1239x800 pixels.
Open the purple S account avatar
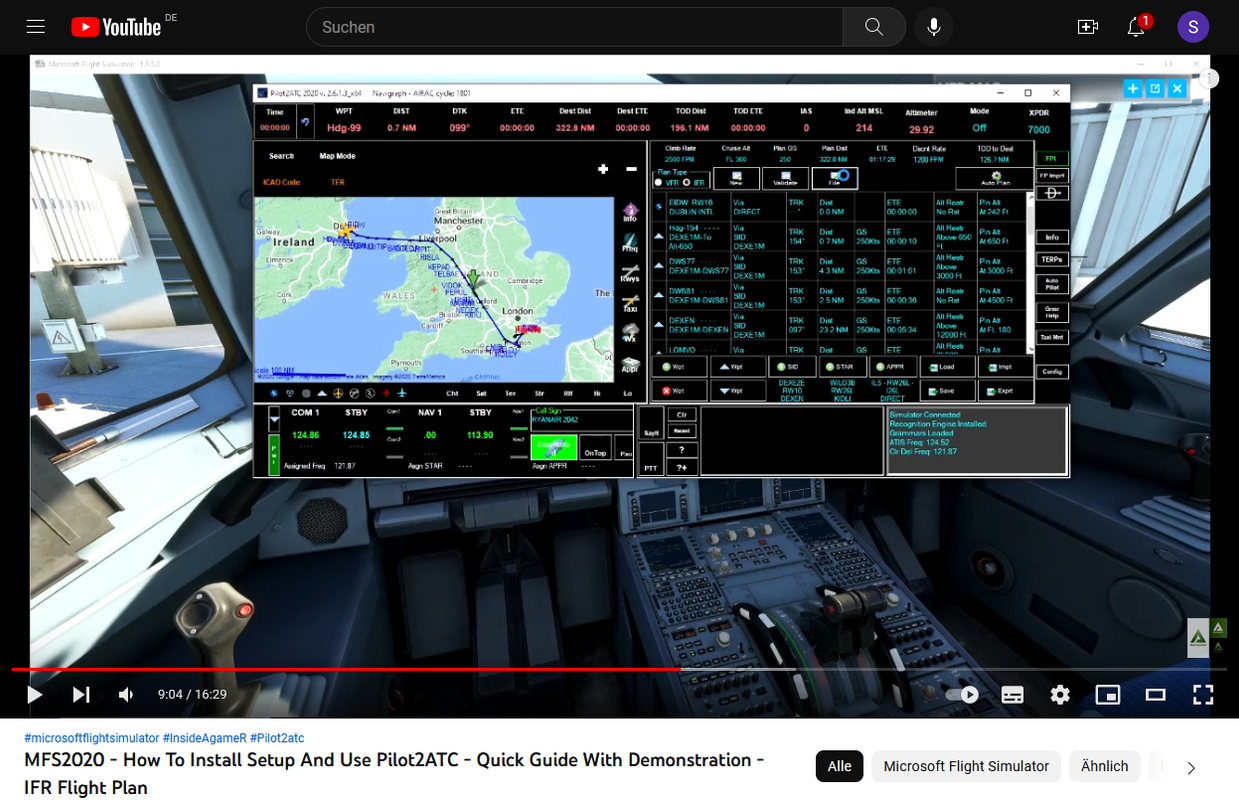click(1193, 27)
